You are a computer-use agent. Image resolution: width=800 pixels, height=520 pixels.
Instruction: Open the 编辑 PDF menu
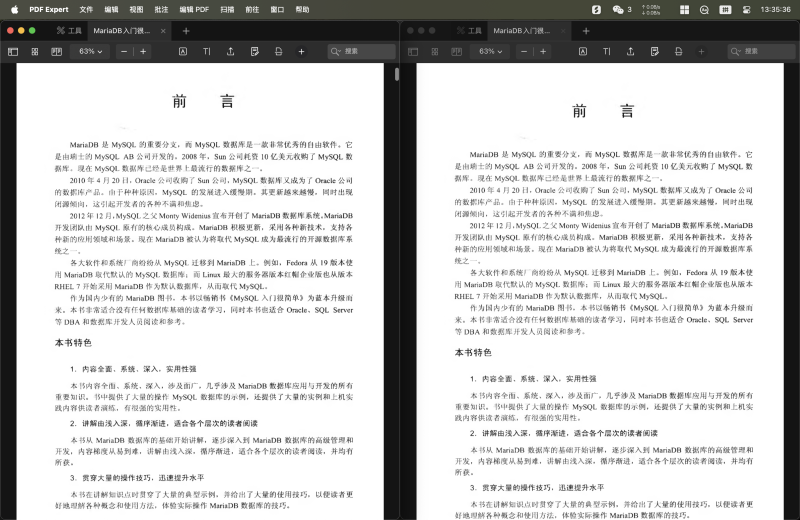pyautogui.click(x=194, y=9)
